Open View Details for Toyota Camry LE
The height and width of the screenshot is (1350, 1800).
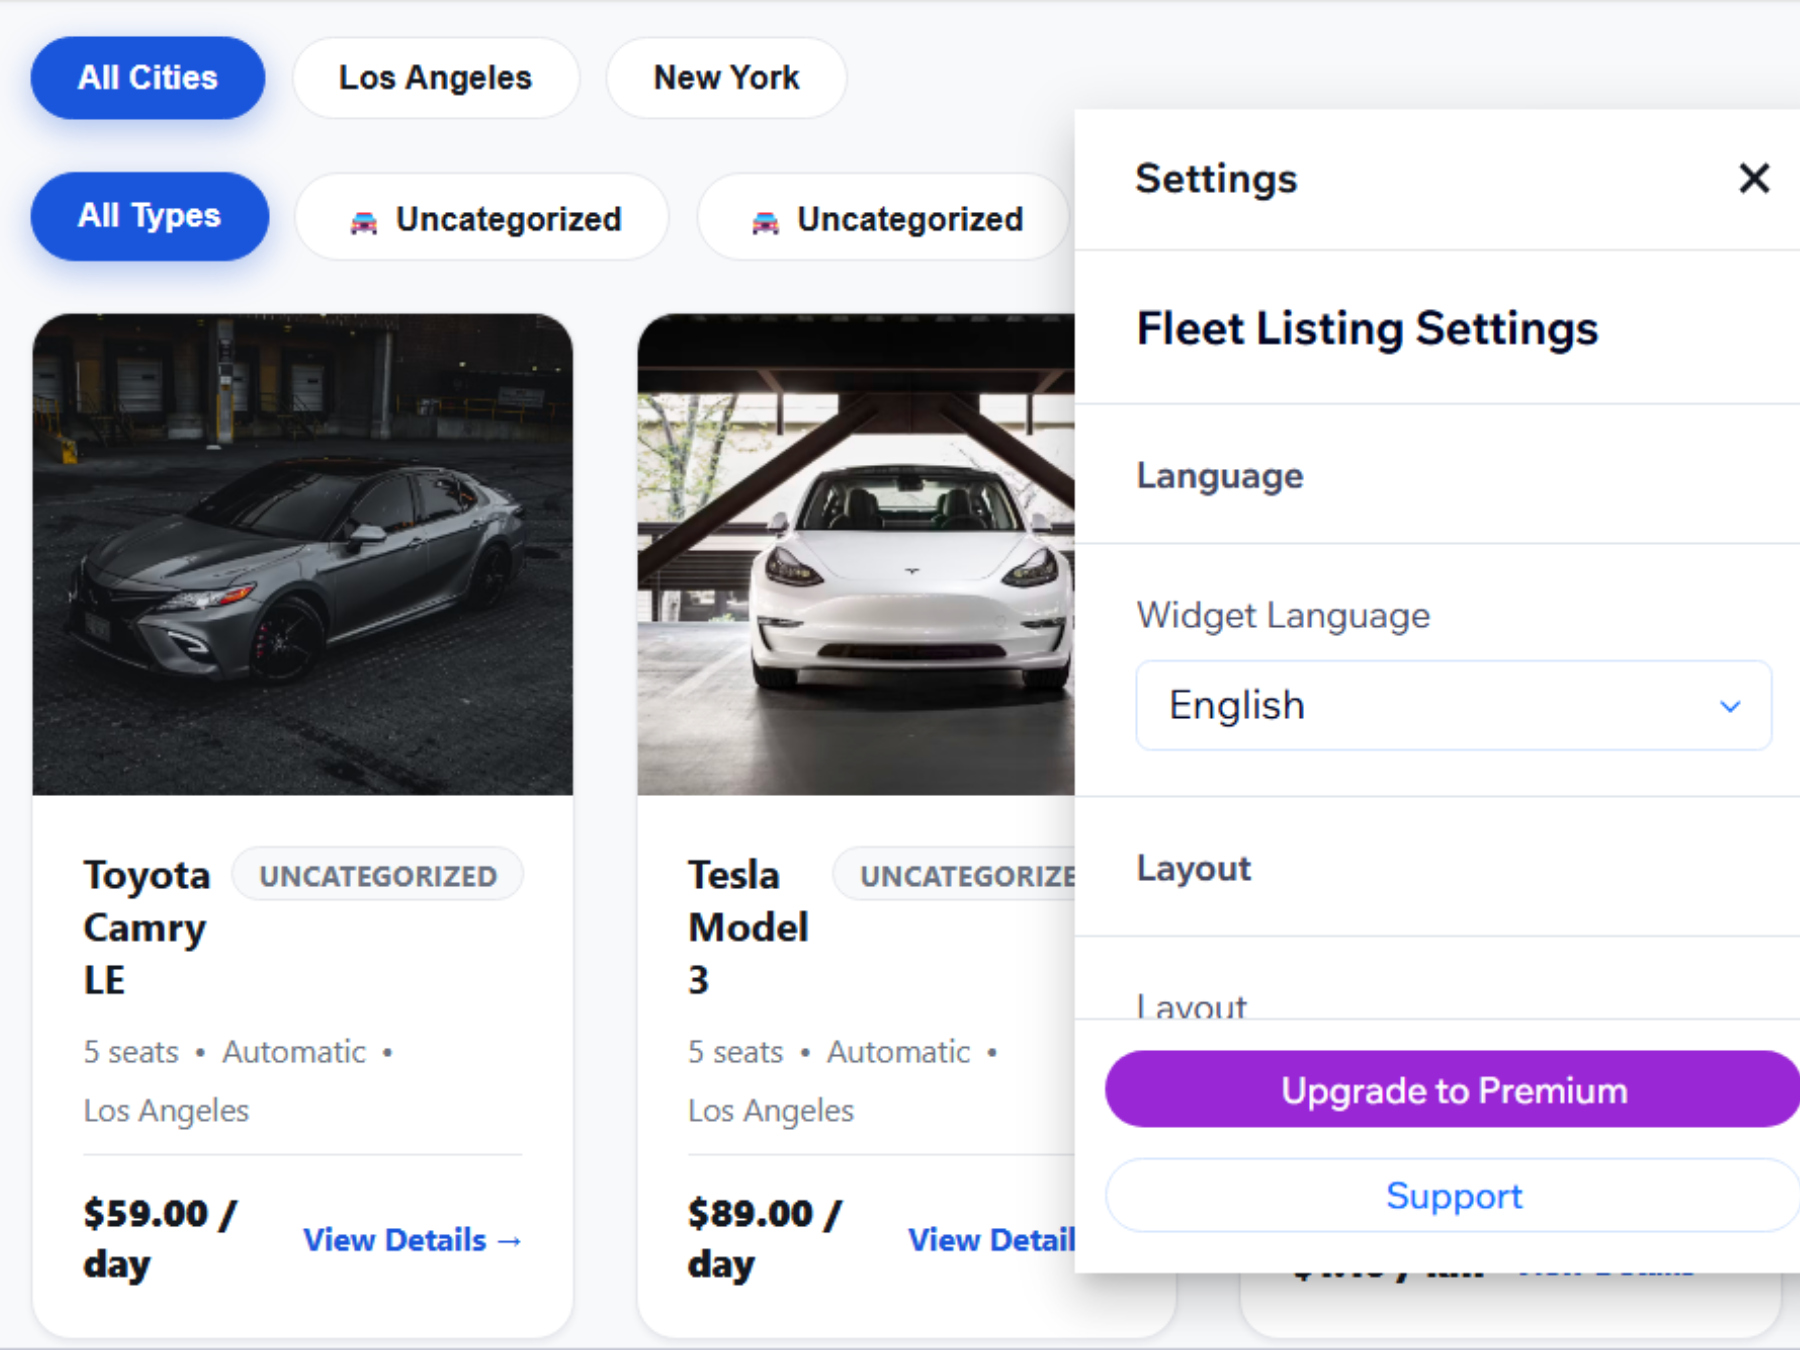(x=413, y=1240)
